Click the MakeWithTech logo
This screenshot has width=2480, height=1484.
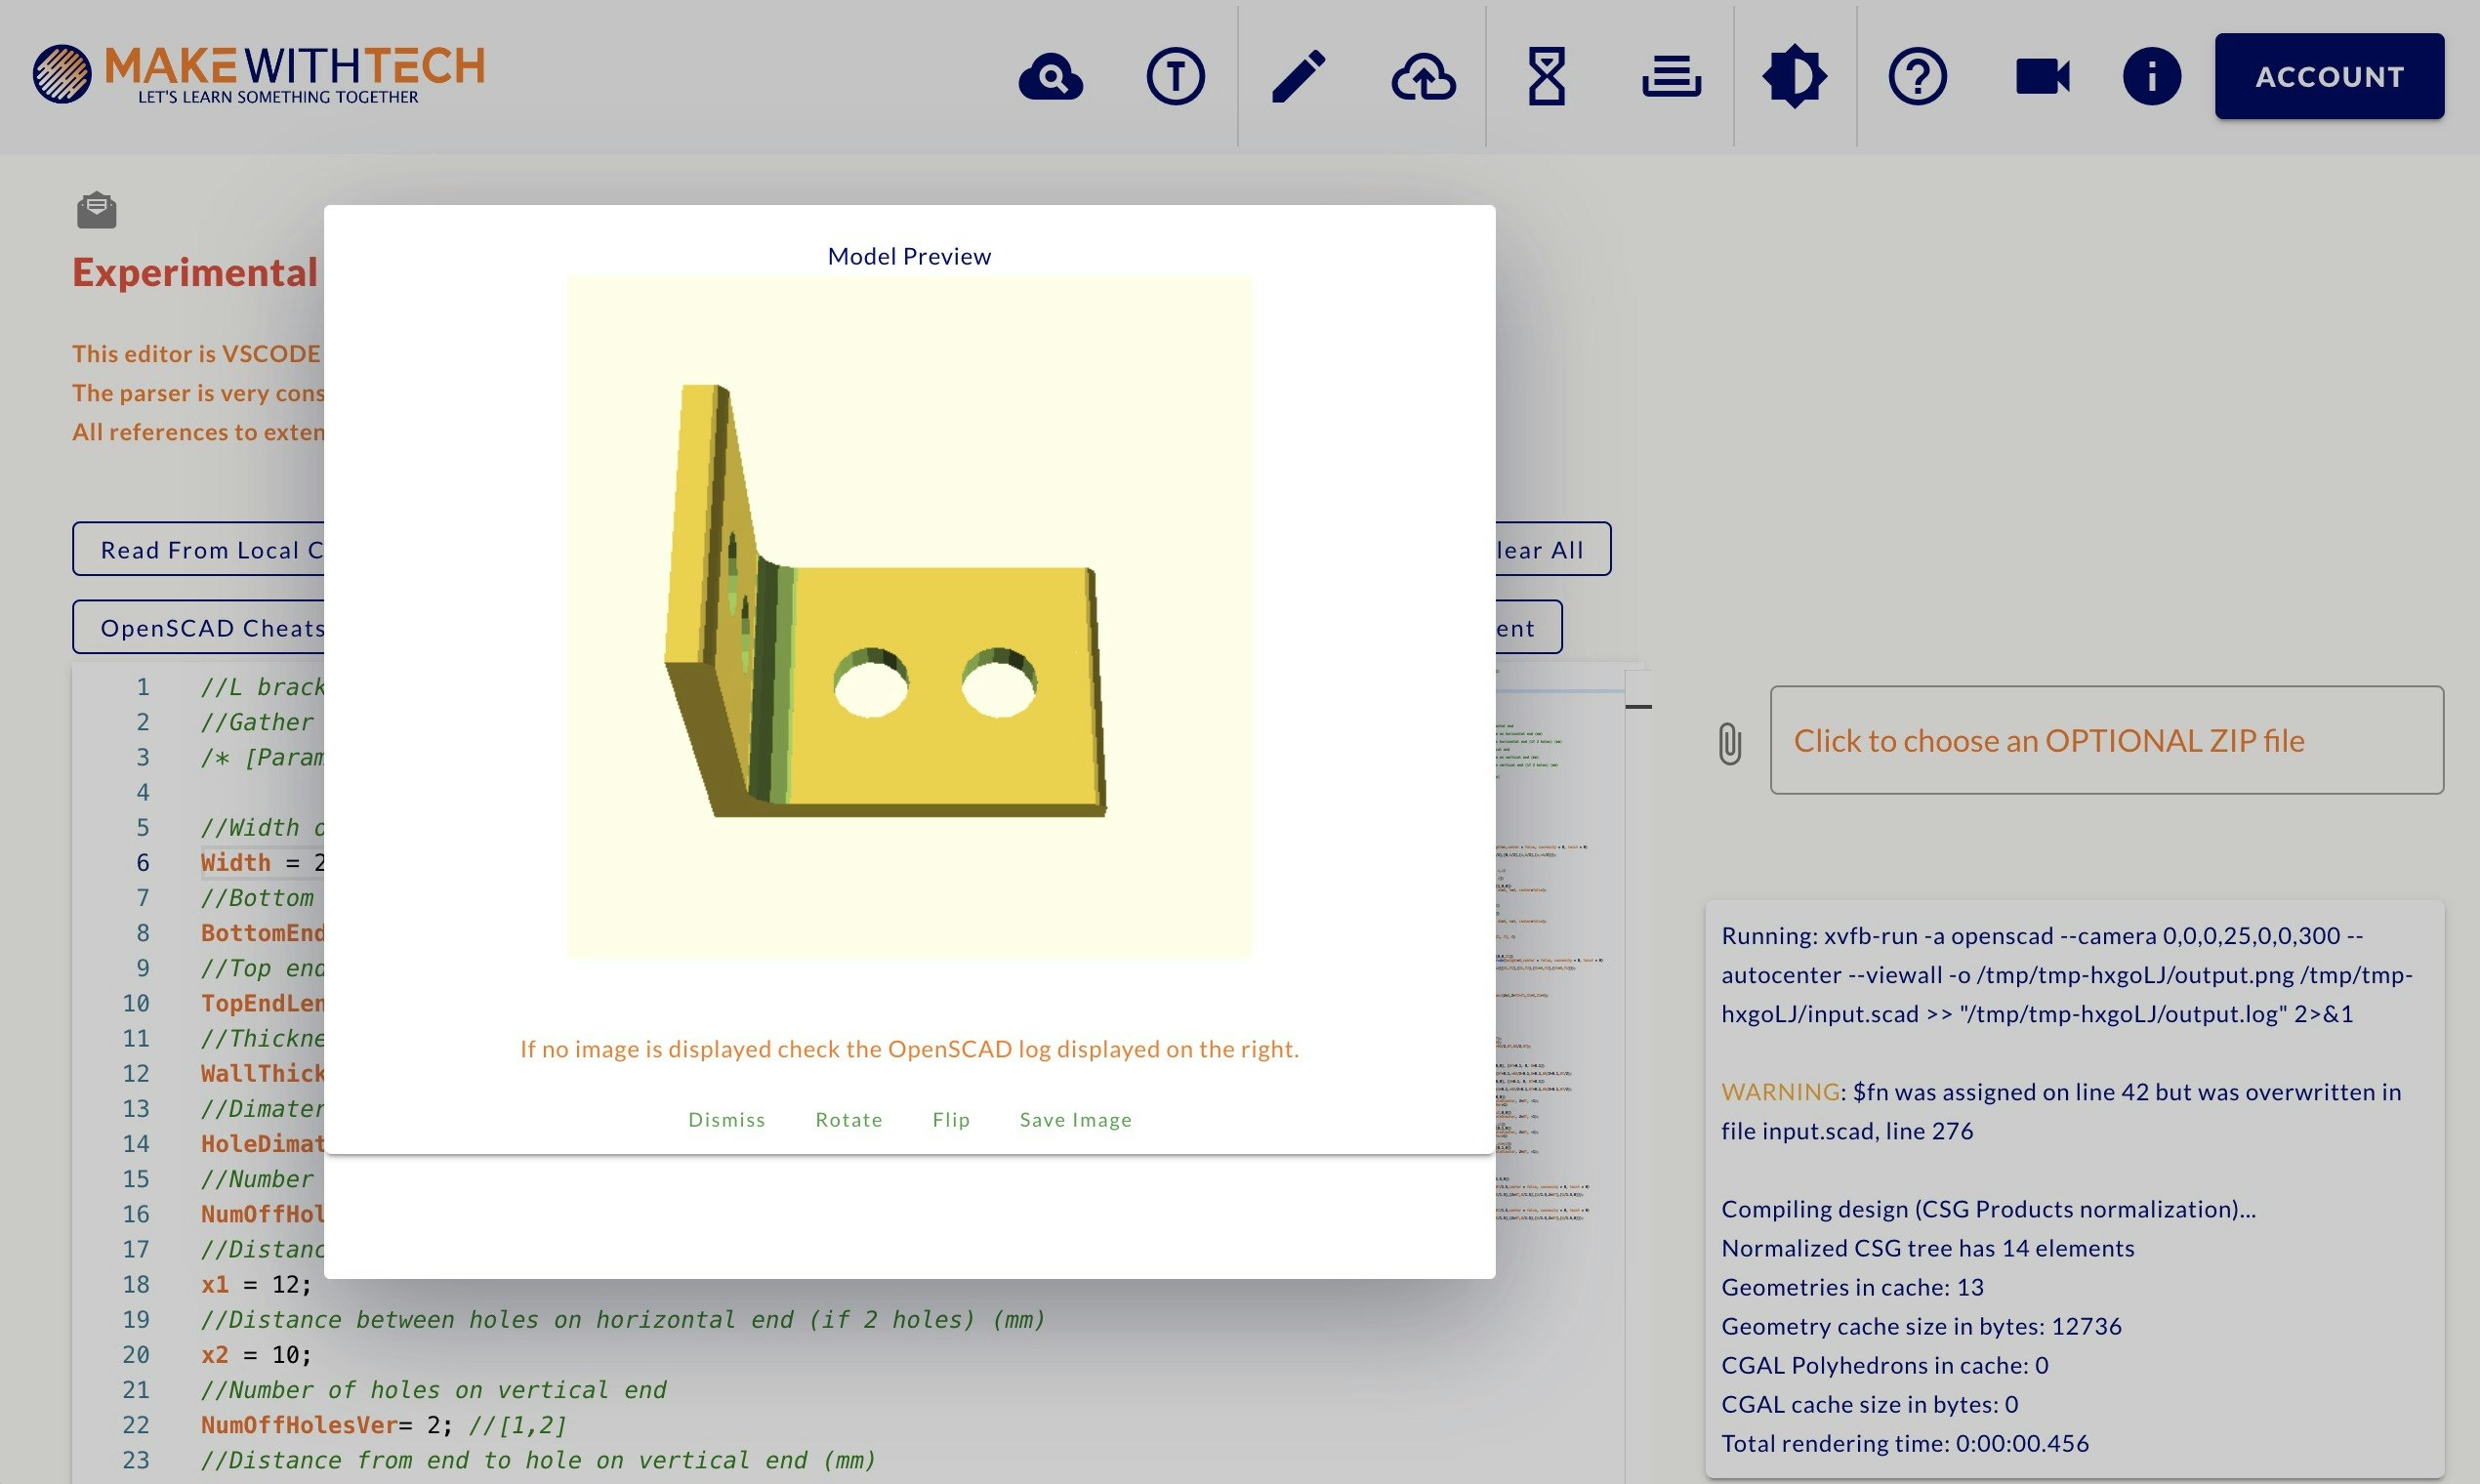tap(258, 74)
